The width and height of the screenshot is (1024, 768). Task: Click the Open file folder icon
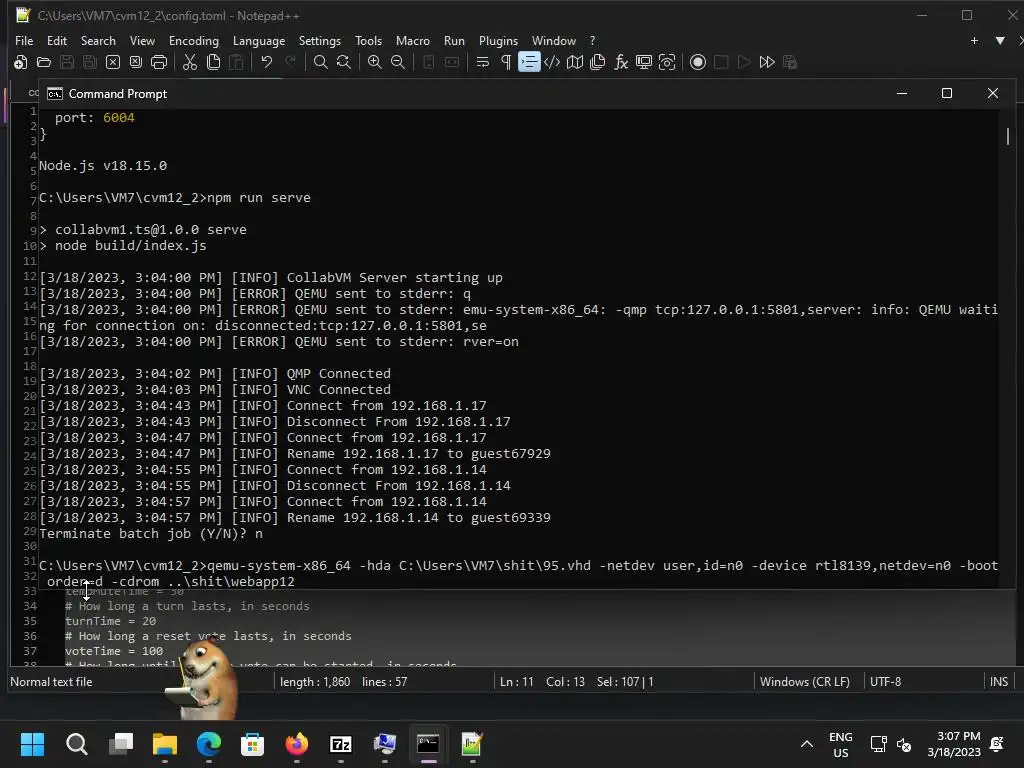(x=44, y=62)
